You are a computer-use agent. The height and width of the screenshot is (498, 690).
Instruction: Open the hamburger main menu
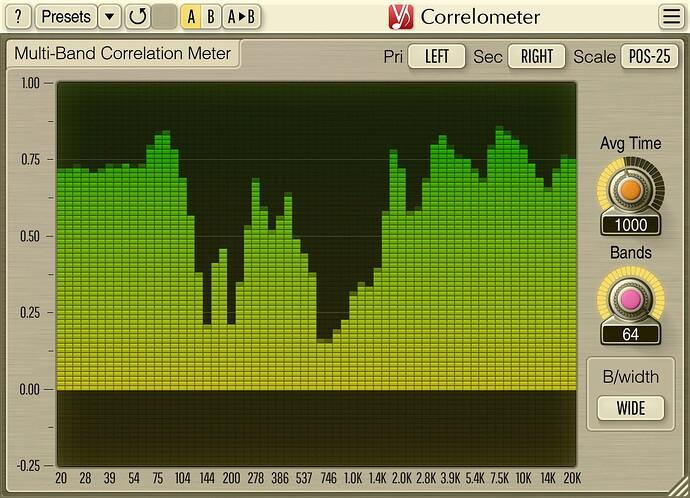click(x=670, y=16)
